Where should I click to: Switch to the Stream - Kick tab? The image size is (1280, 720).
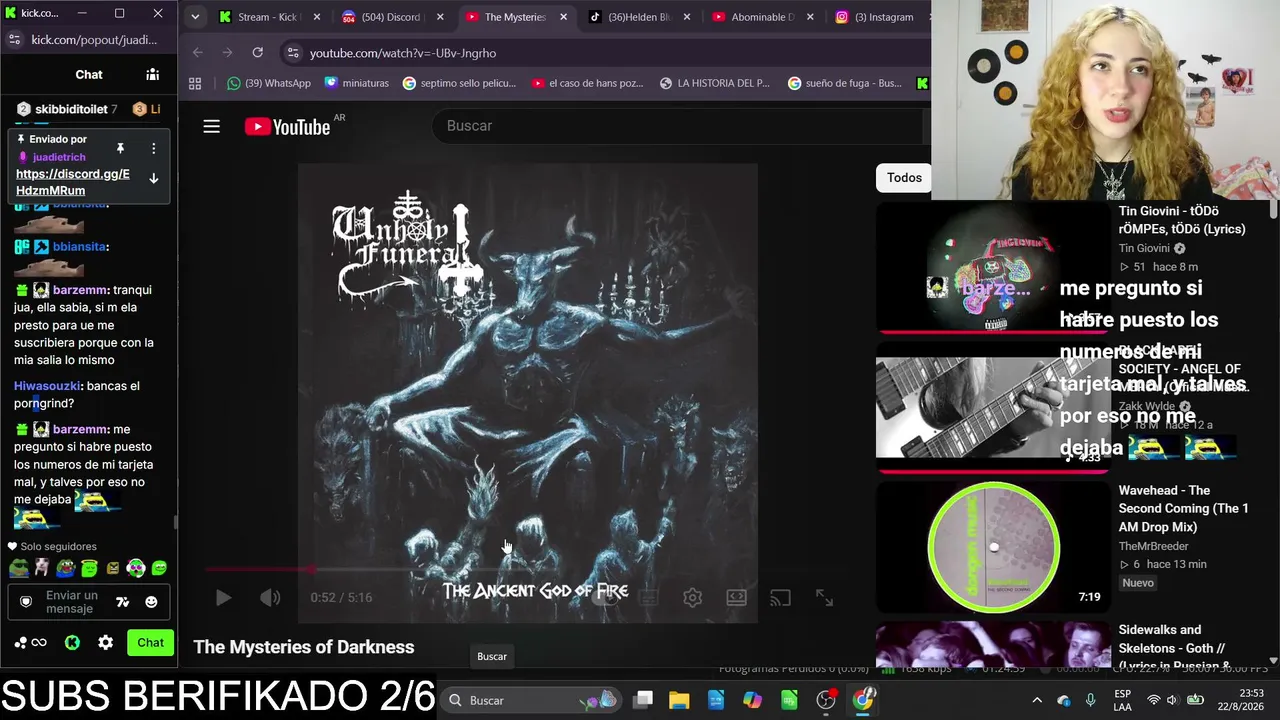pyautogui.click(x=267, y=17)
